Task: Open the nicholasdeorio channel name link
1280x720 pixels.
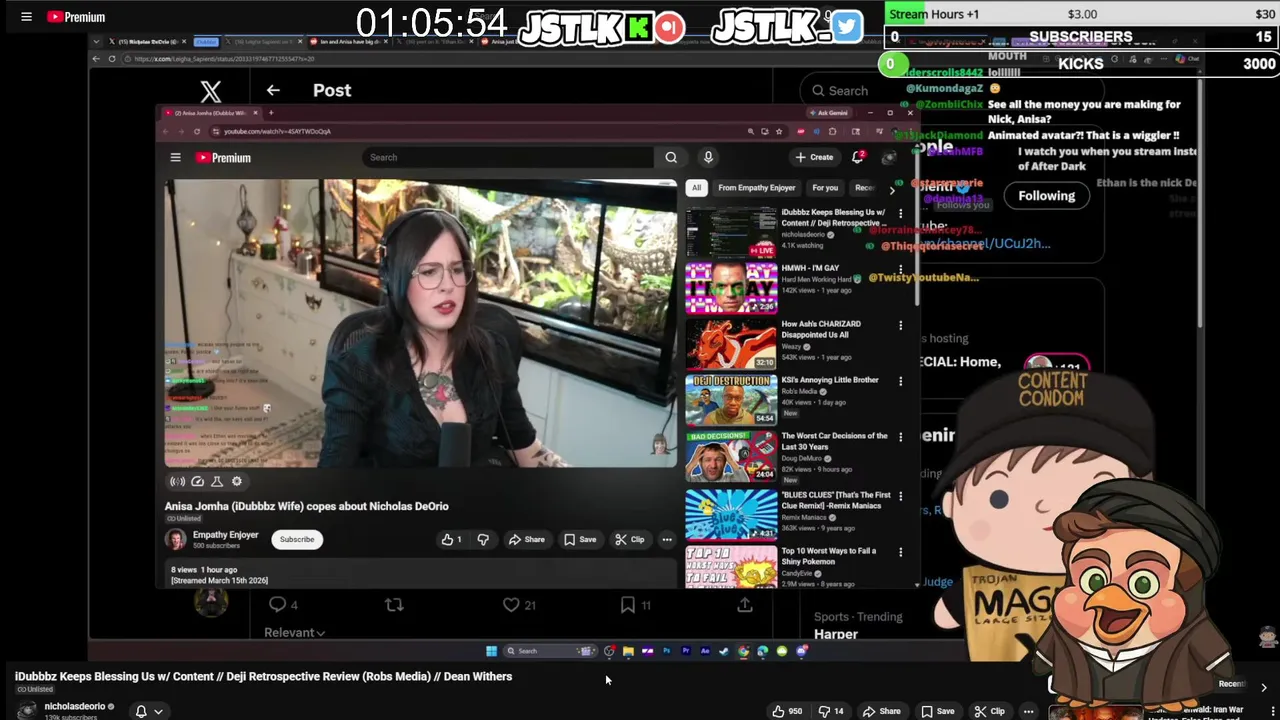Action: (74, 706)
